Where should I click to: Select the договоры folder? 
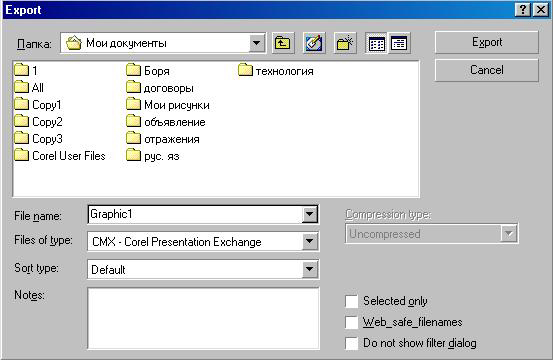[x=160, y=88]
